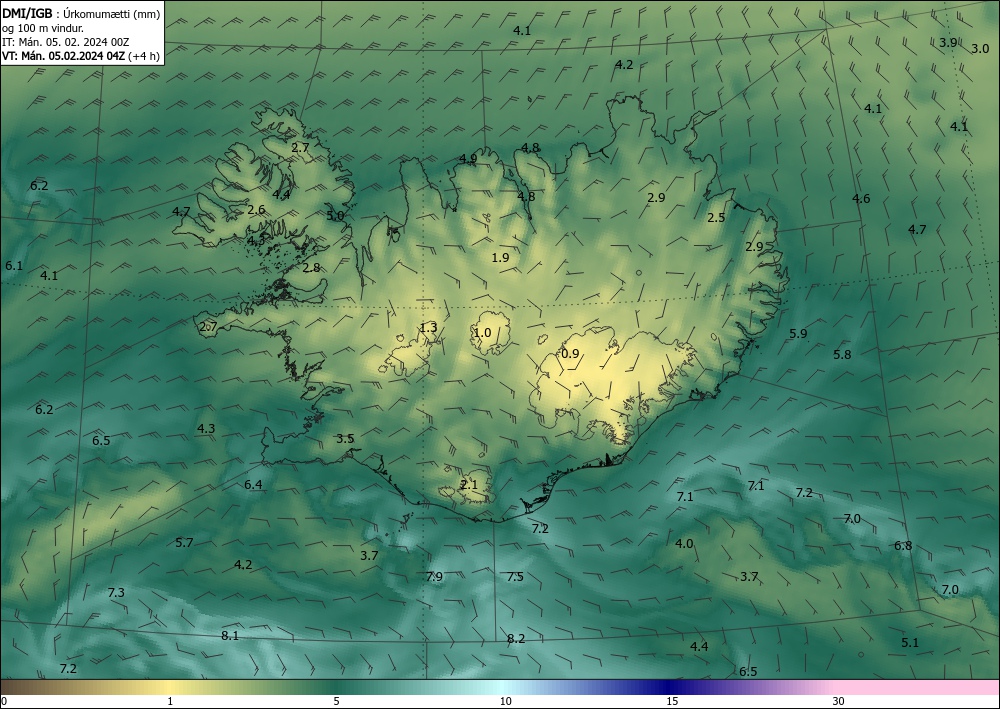Click the "DMI/IGB : Úrkomumætti (mm)" title line
This screenshot has width=1000, height=709.
[x=81, y=14]
